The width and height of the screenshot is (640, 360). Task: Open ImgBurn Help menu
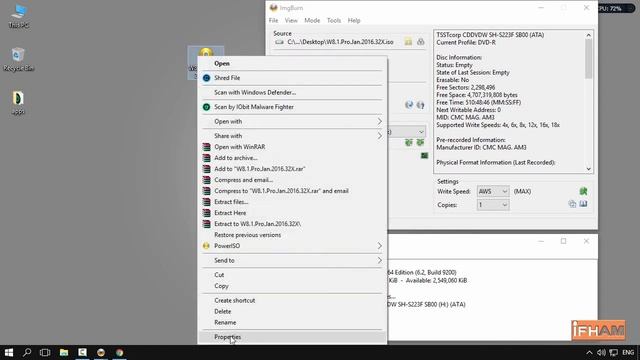click(x=354, y=20)
